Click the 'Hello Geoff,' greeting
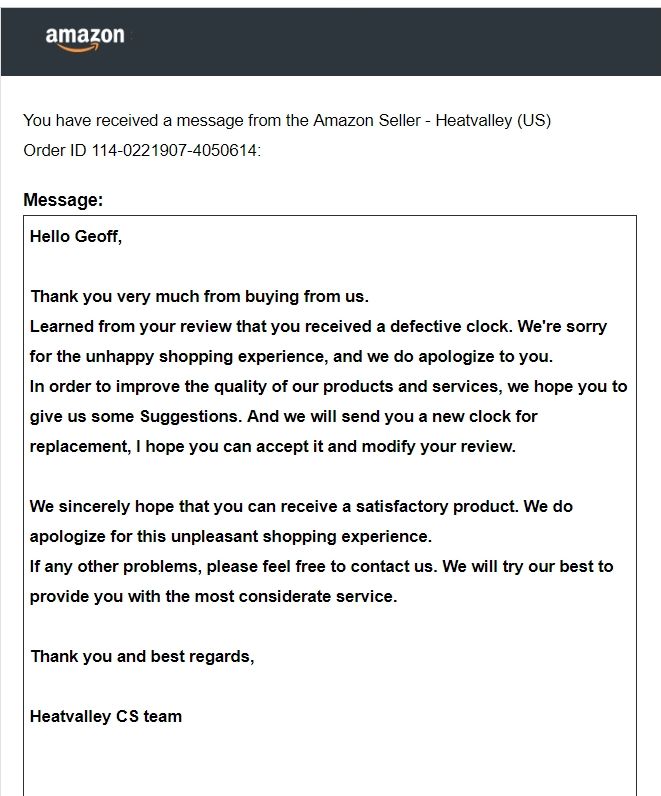Image resolution: width=661 pixels, height=796 pixels. 76,237
